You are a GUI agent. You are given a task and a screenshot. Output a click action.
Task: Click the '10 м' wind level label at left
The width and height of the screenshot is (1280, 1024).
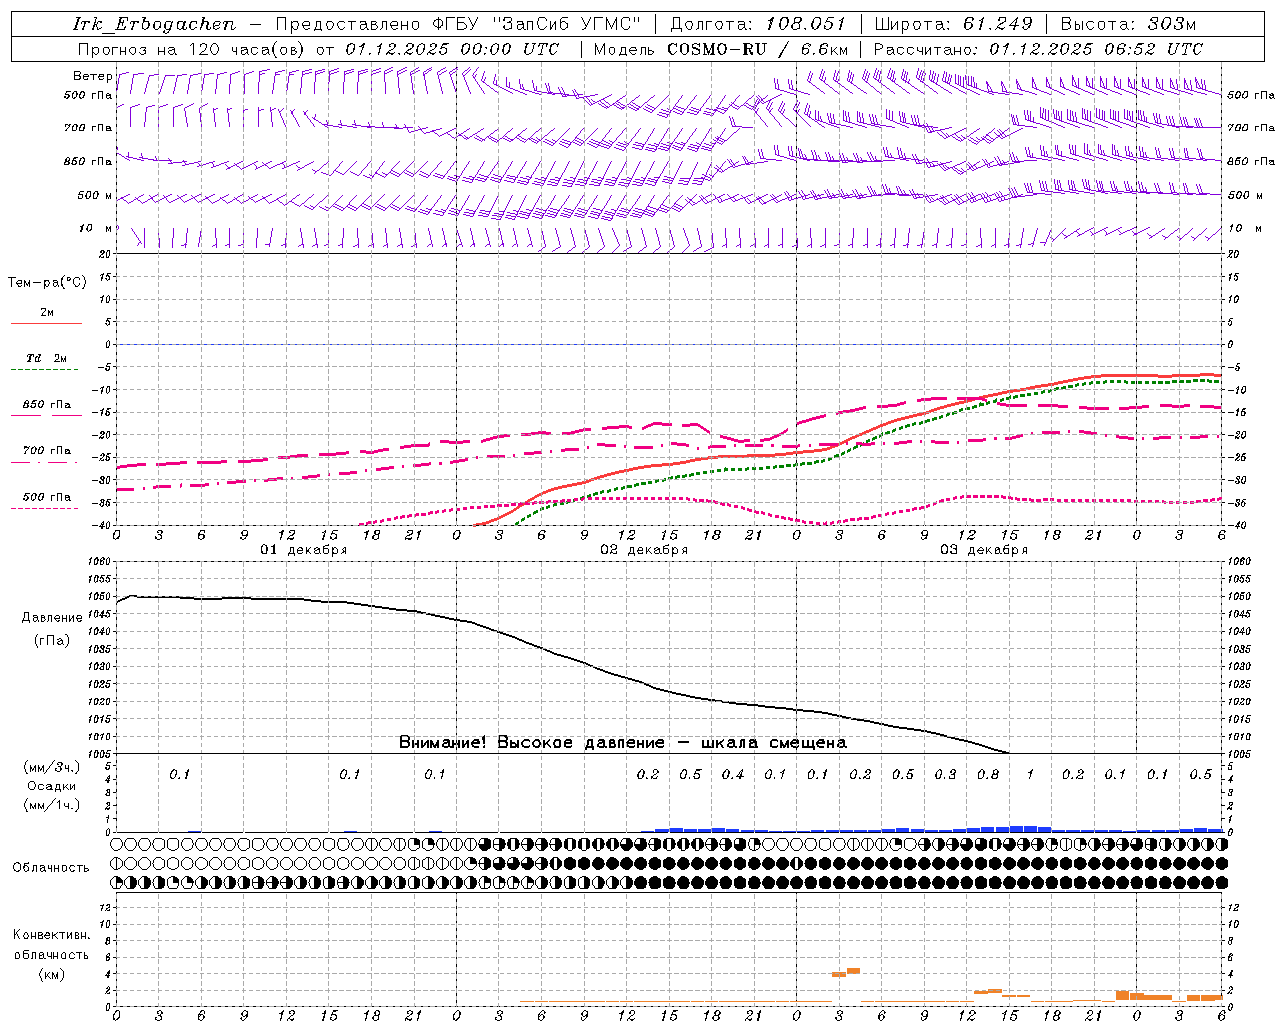96,229
